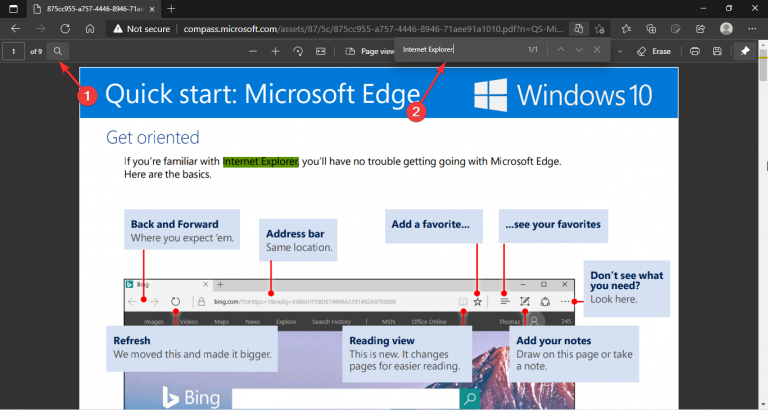The image size is (768, 410).
Task: Reload the current page
Action: pyautogui.click(x=65, y=29)
